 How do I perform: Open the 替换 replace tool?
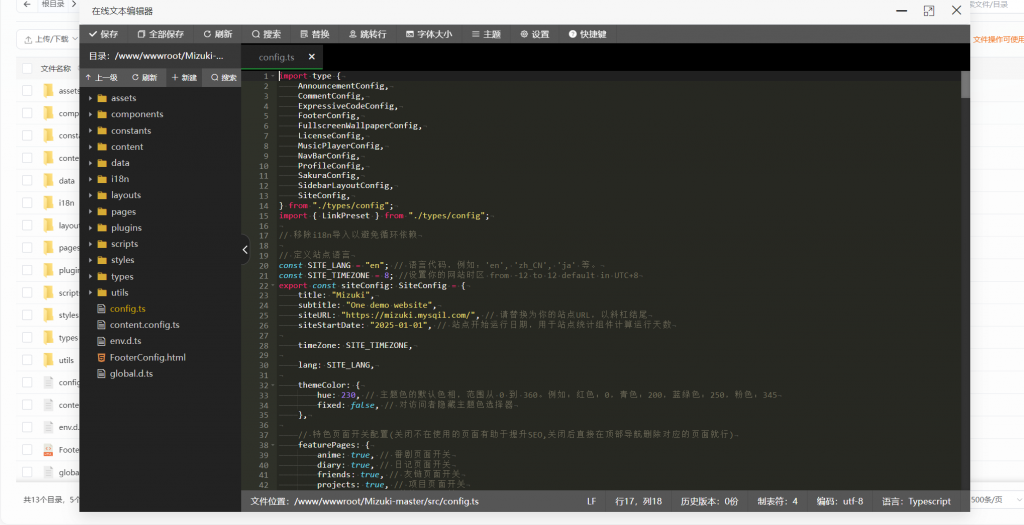pyautogui.click(x=314, y=34)
